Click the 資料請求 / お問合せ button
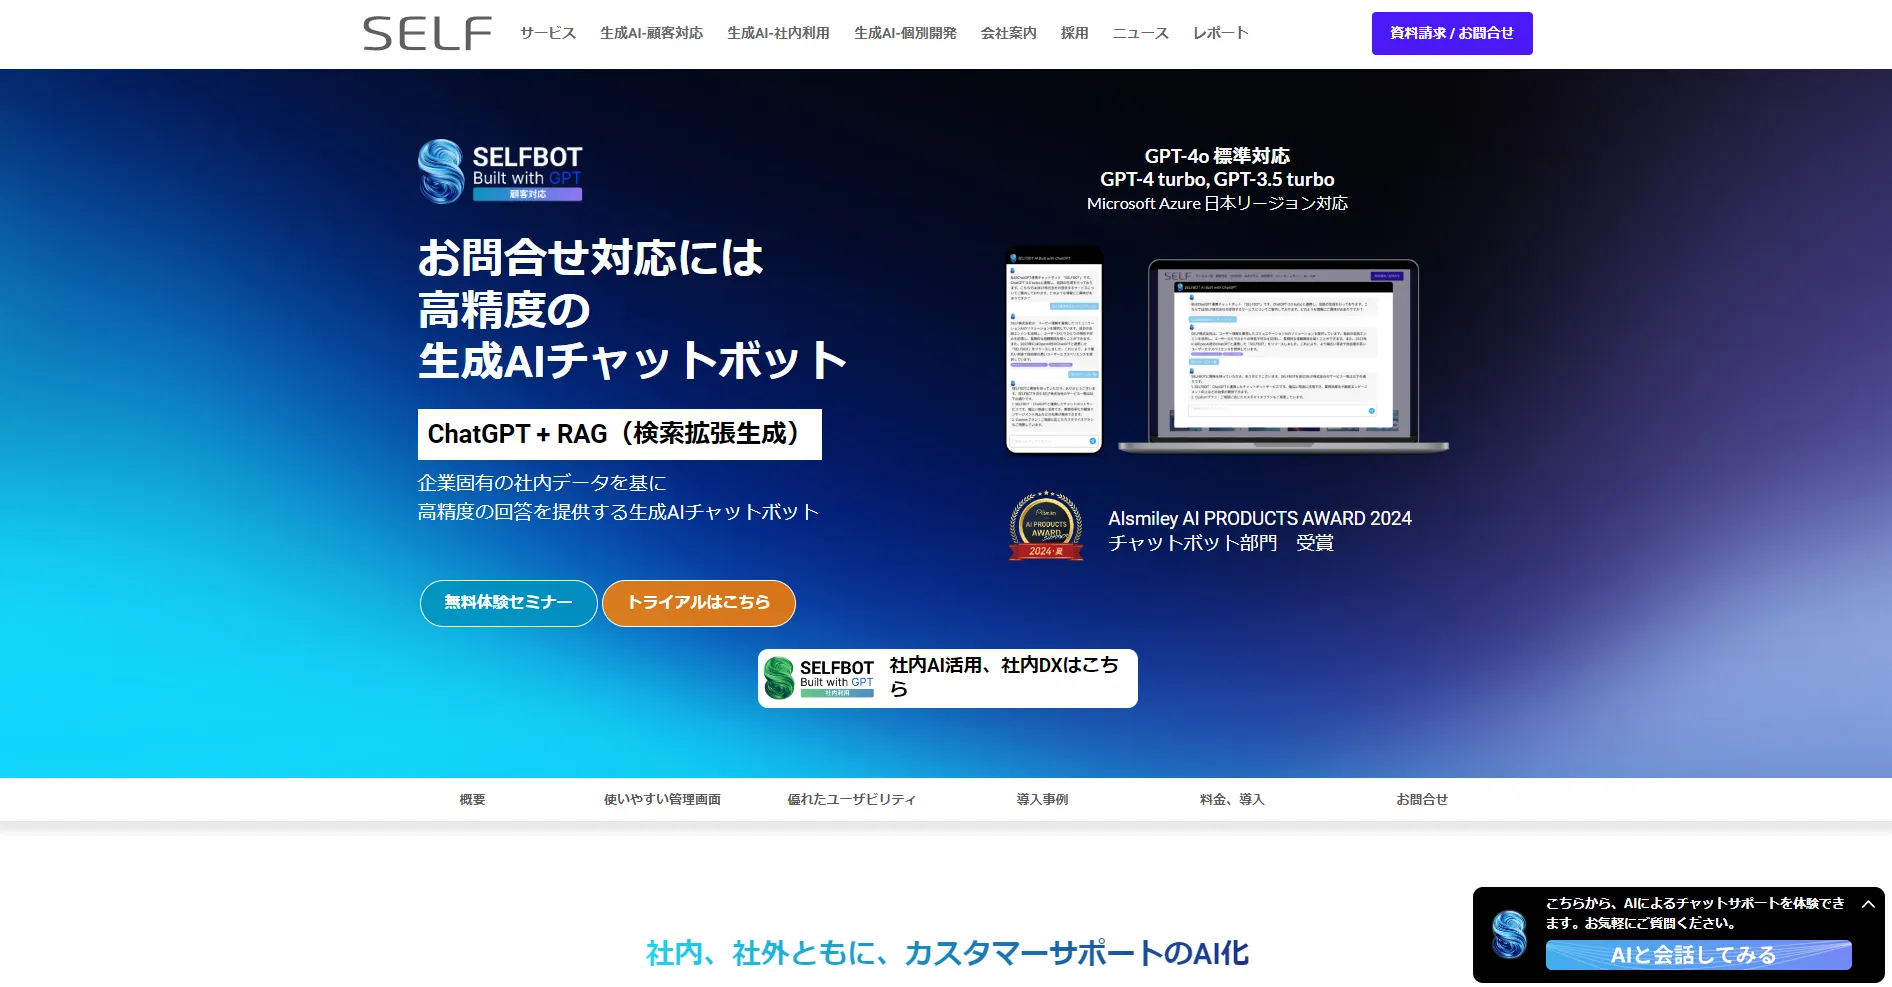This screenshot has height=987, width=1892. point(1451,33)
